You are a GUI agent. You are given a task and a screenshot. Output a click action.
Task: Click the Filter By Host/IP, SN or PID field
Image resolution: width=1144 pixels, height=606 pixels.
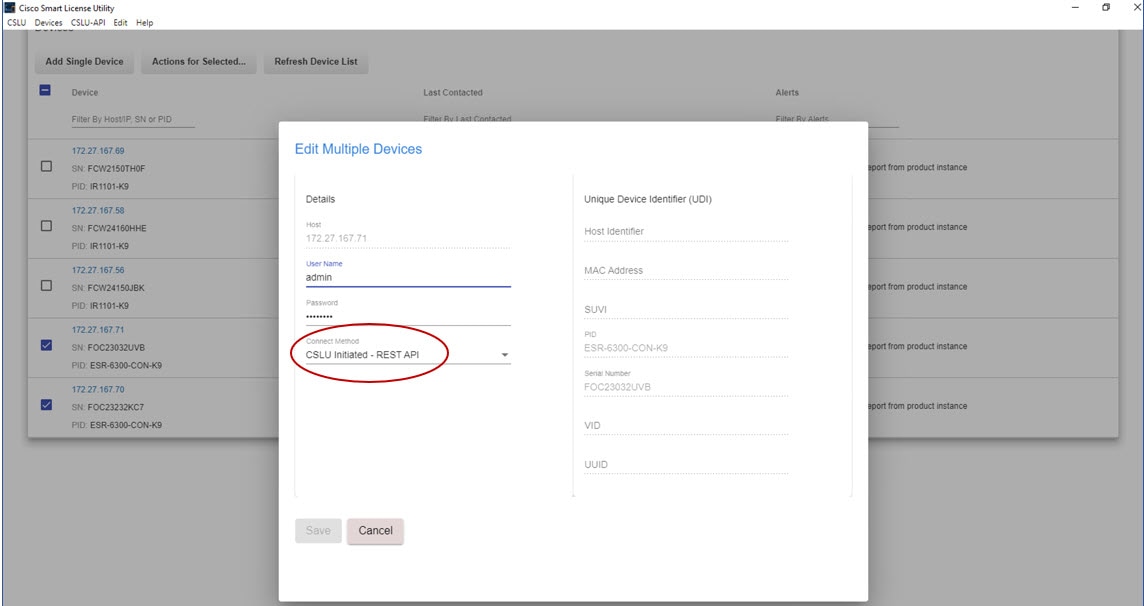pos(133,120)
